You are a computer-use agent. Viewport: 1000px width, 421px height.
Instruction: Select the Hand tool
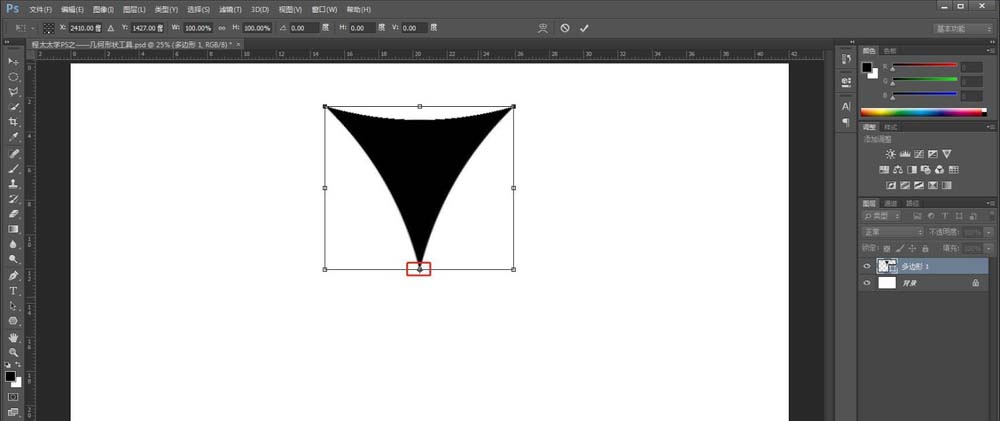tap(14, 336)
